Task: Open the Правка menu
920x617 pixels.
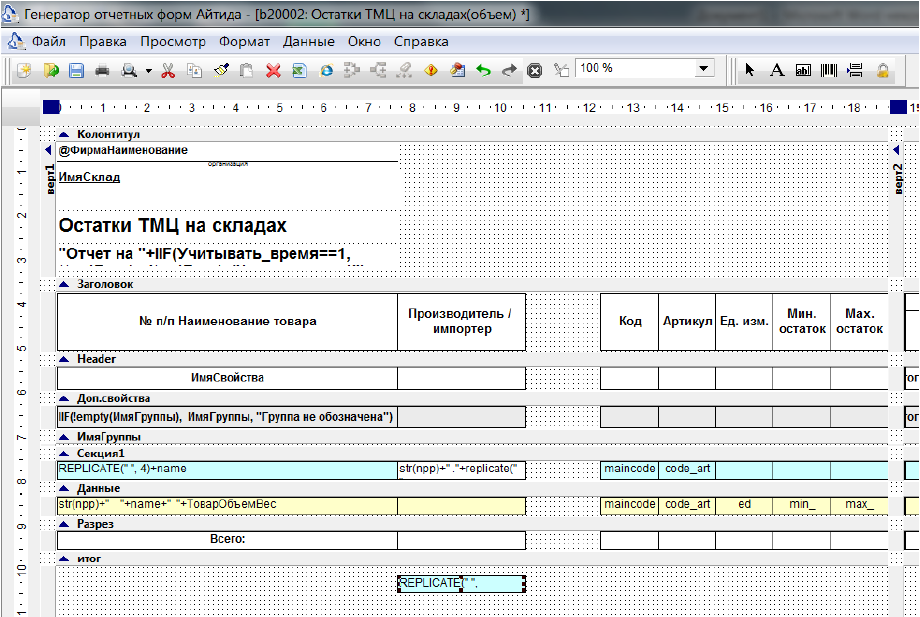Action: pyautogui.click(x=103, y=42)
